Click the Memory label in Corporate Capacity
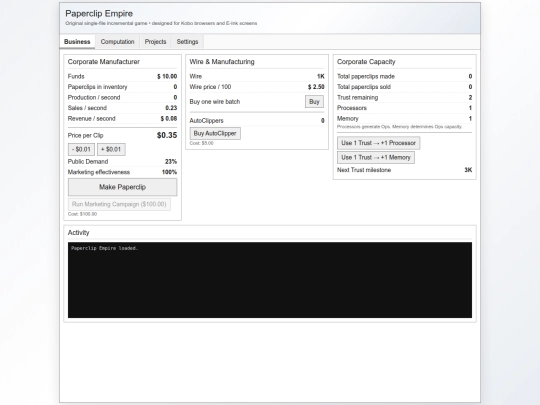 (348, 118)
